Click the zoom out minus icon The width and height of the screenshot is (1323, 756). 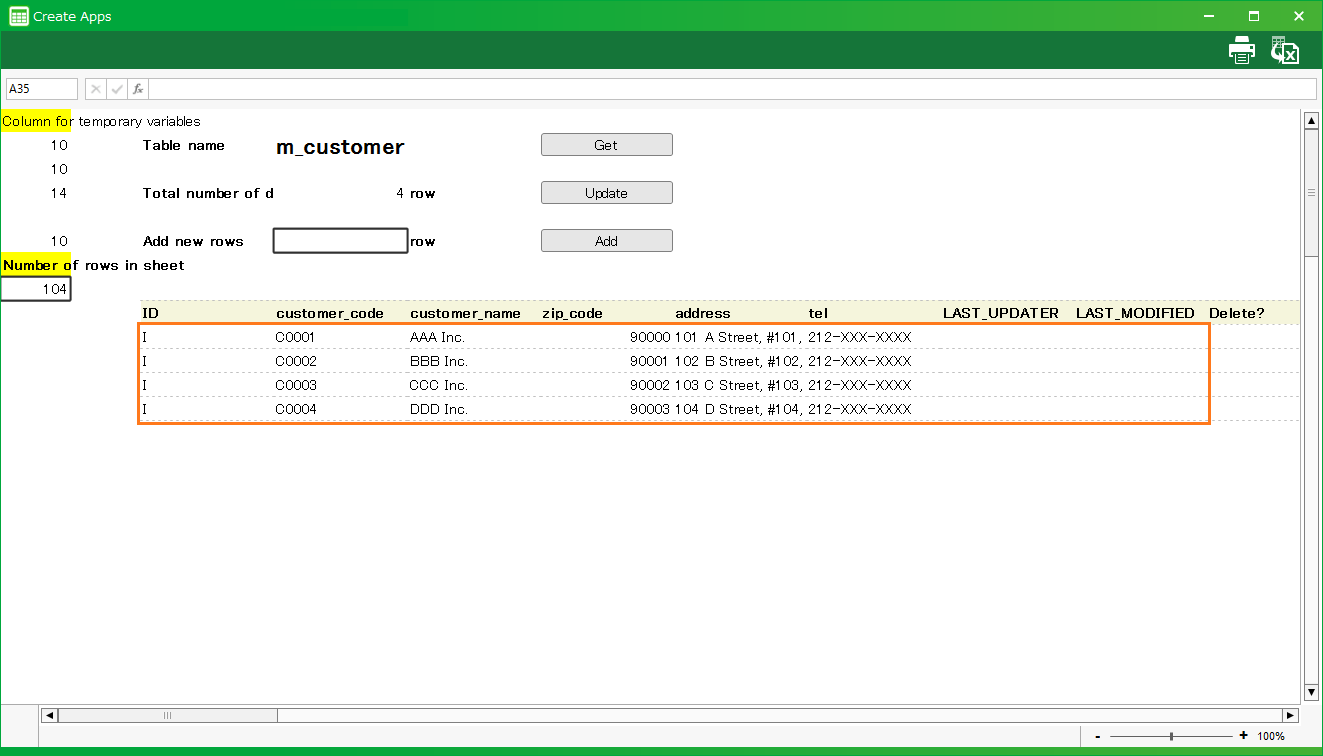(1098, 736)
